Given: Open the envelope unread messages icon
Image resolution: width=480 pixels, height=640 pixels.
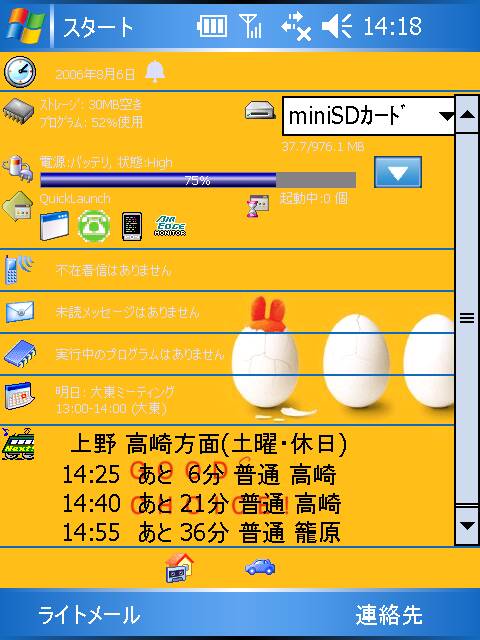Looking at the screenshot, I should (x=20, y=311).
